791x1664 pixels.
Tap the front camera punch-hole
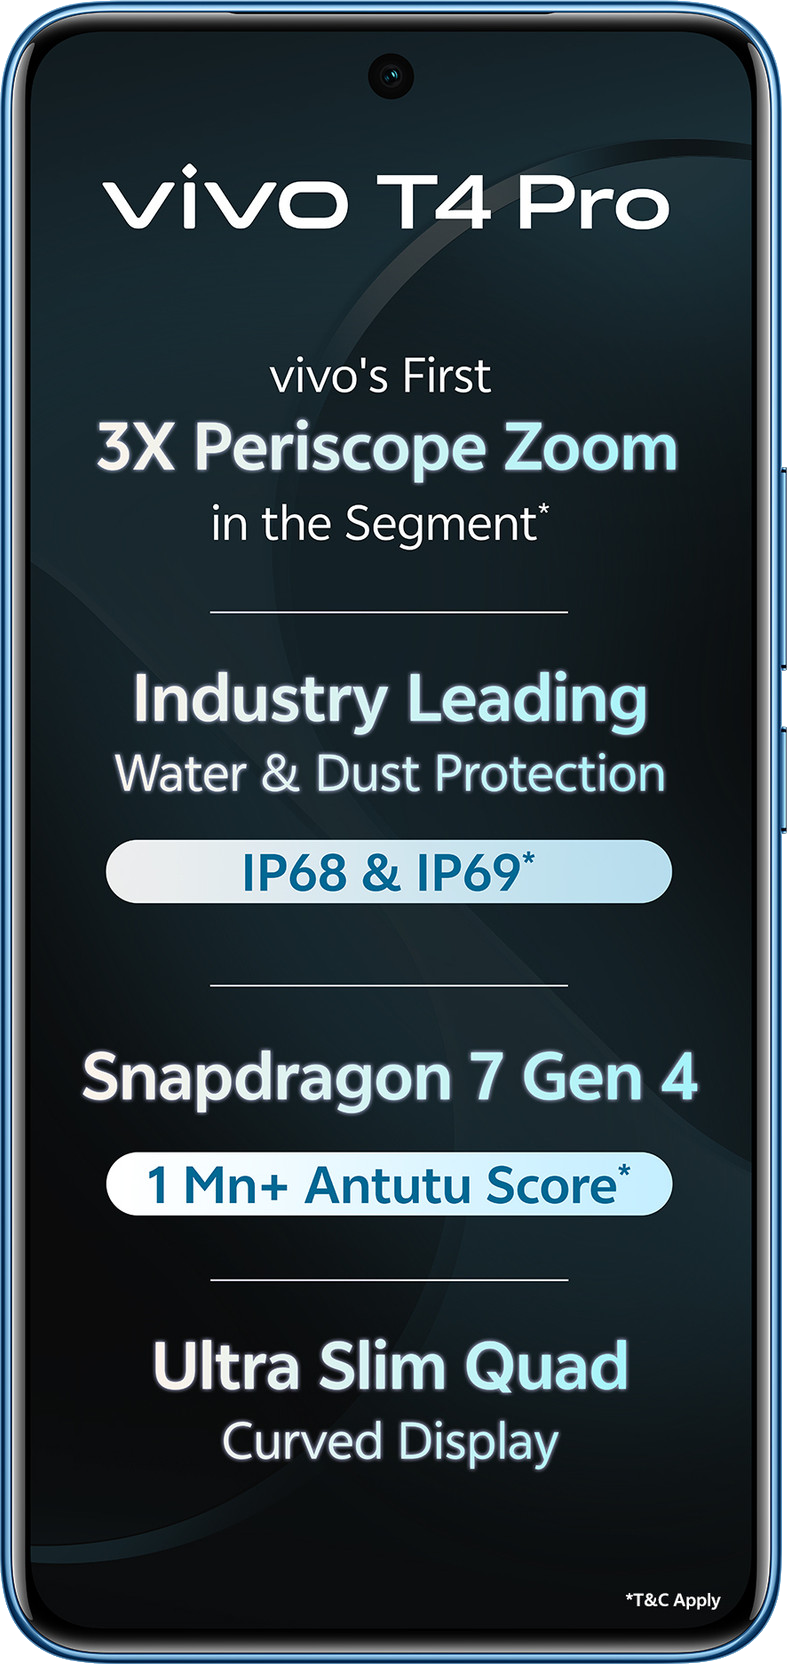click(x=391, y=76)
